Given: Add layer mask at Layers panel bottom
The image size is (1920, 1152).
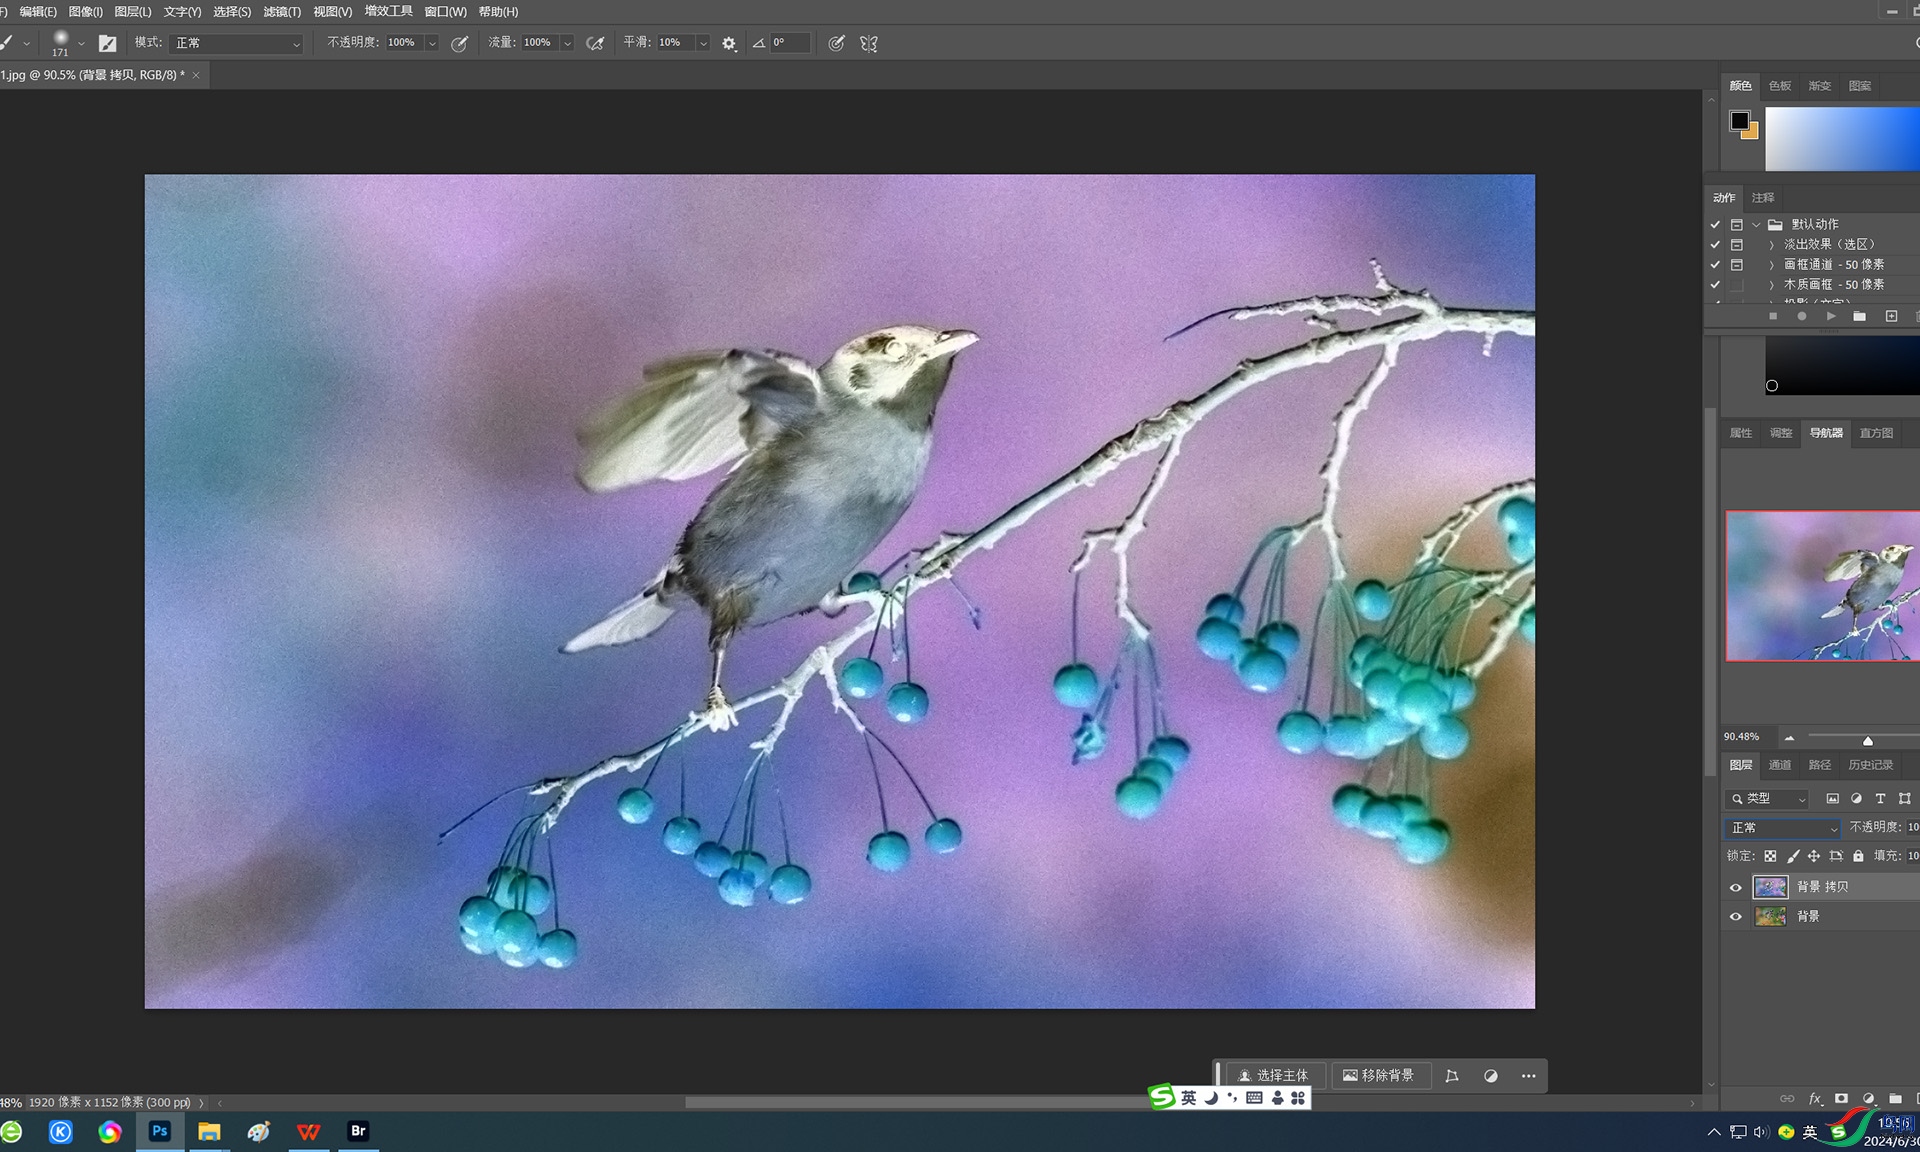Looking at the screenshot, I should (1841, 1098).
